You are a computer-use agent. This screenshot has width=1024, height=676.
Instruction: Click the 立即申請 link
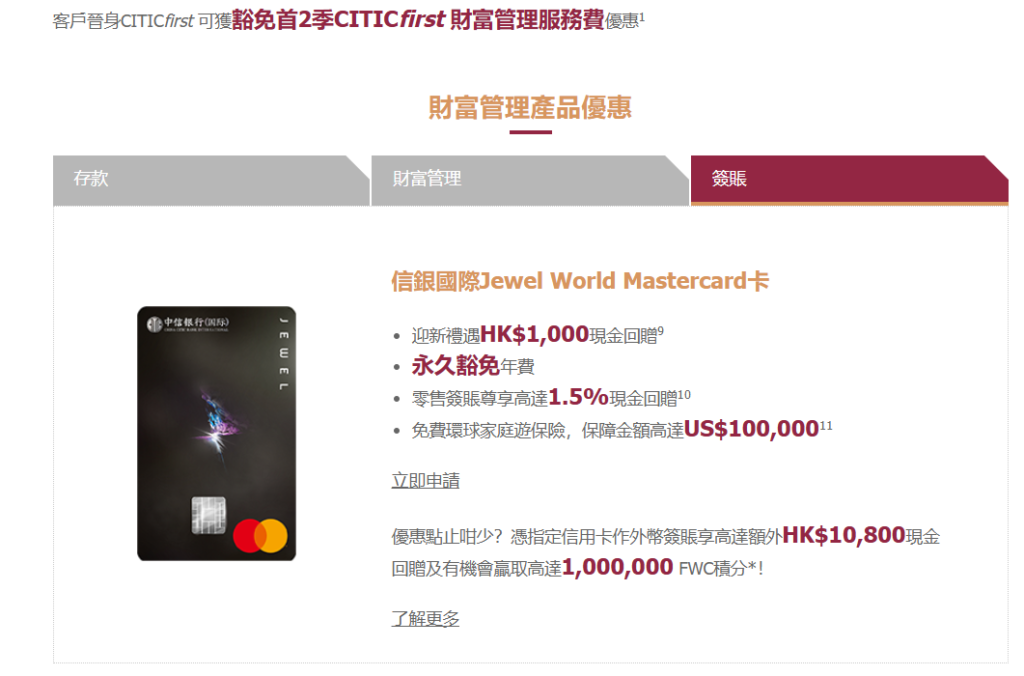point(425,481)
